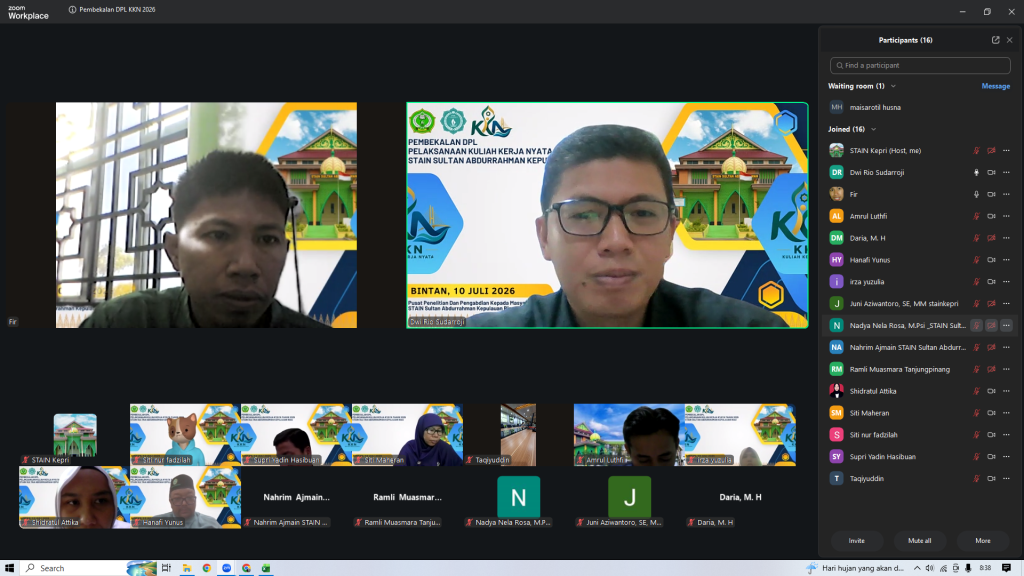Open more options for Nadya Nela Rosa
The width and height of the screenshot is (1024, 576).
pyautogui.click(x=1006, y=325)
